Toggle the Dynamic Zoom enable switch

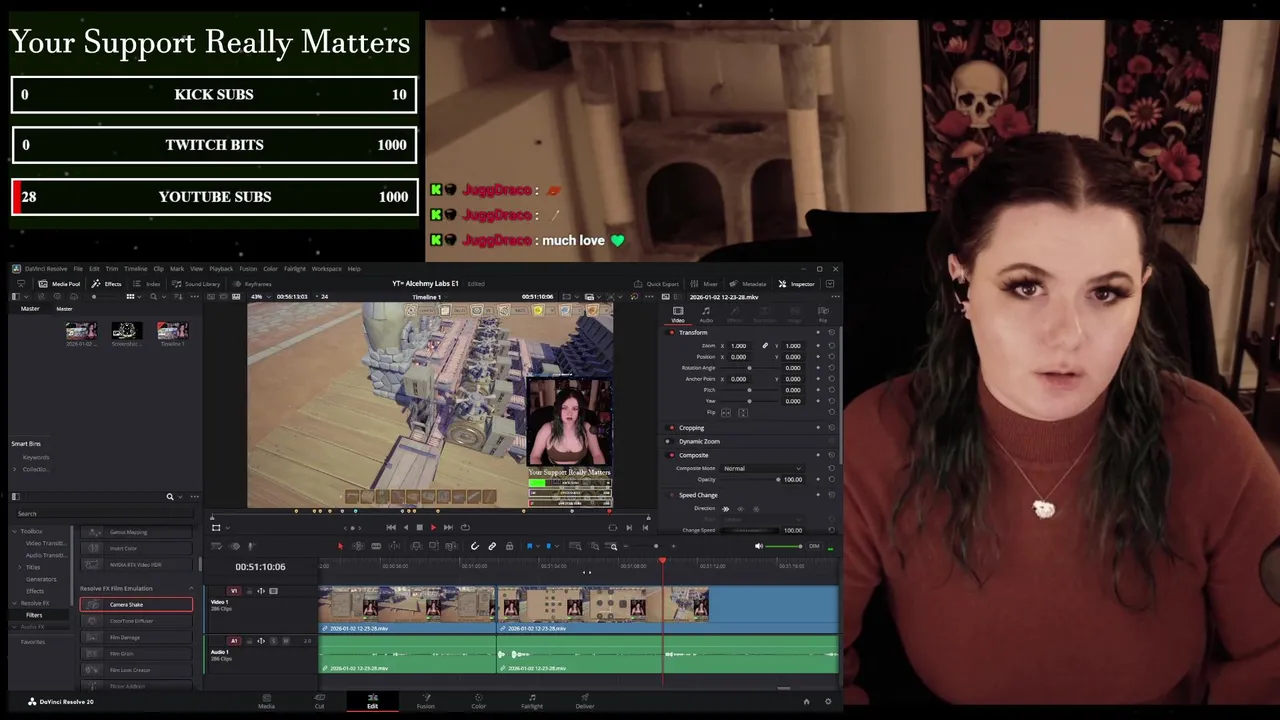pyautogui.click(x=671, y=441)
